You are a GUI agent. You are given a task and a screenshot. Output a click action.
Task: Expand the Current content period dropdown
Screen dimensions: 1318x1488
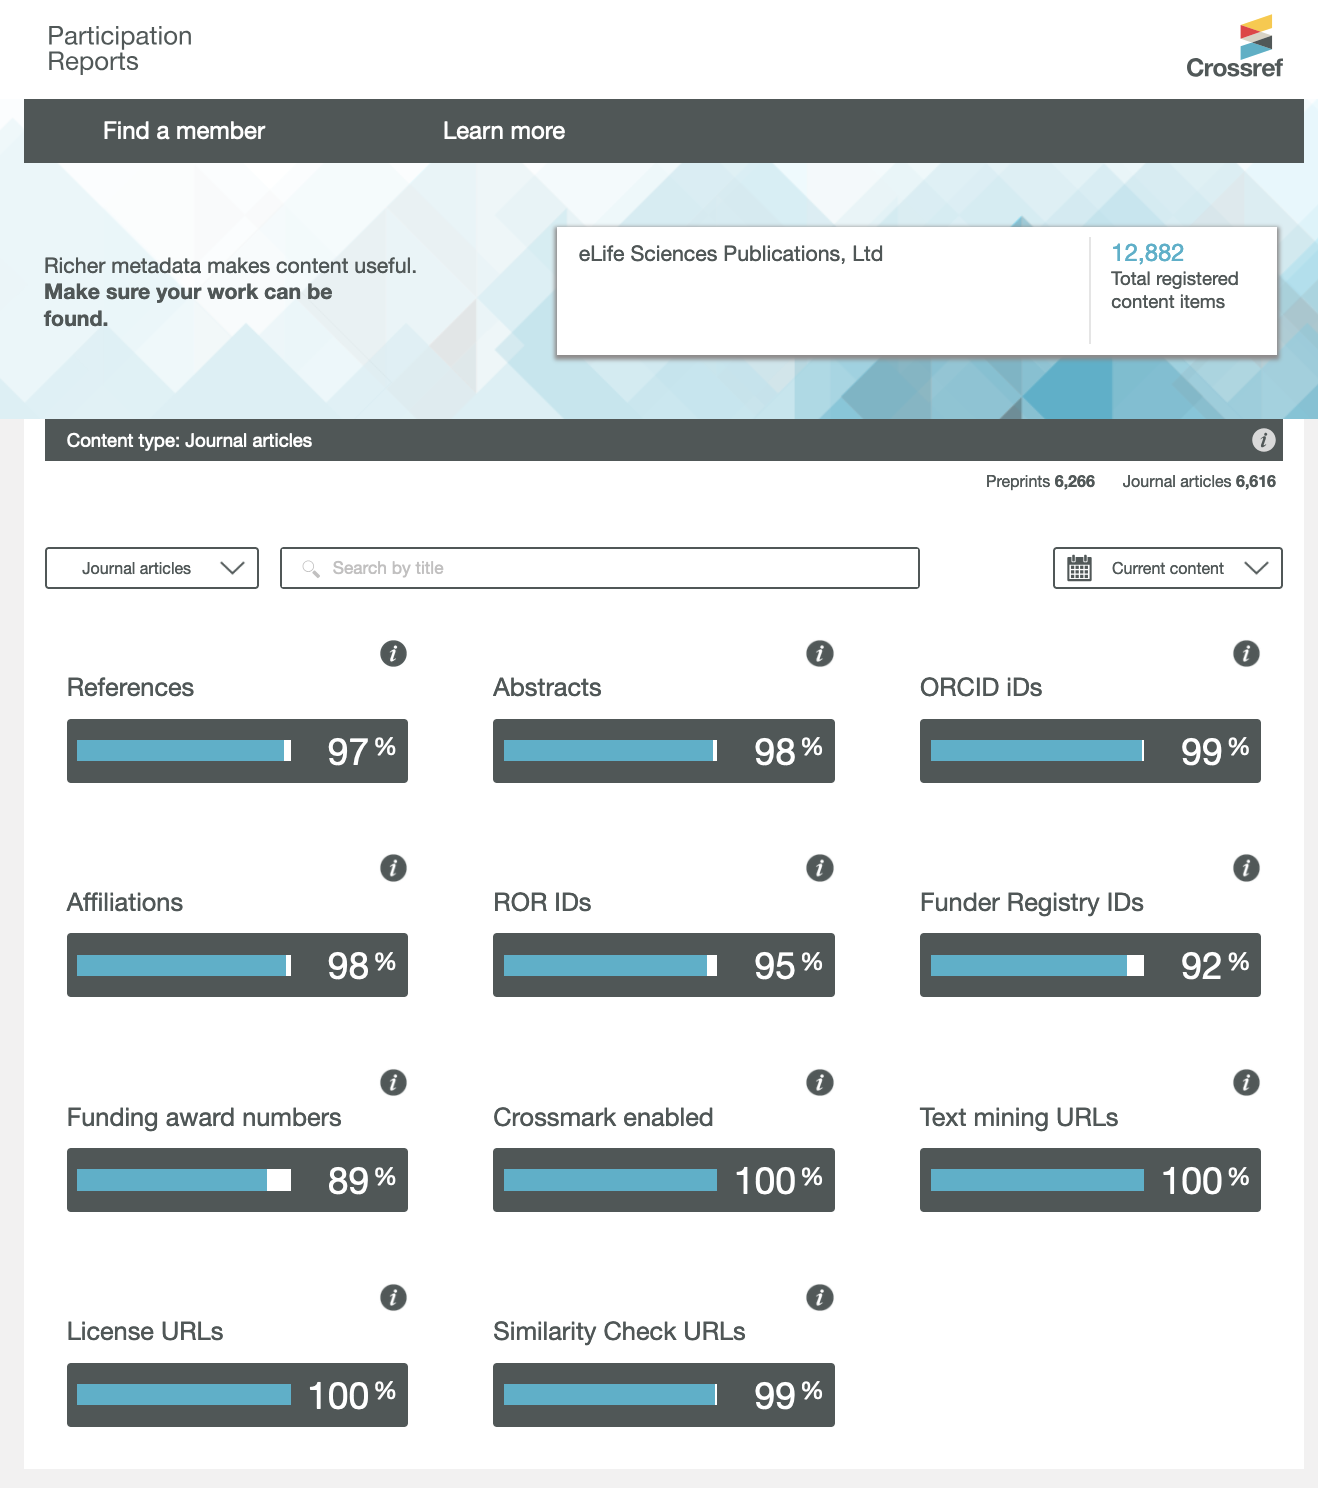tap(1168, 568)
